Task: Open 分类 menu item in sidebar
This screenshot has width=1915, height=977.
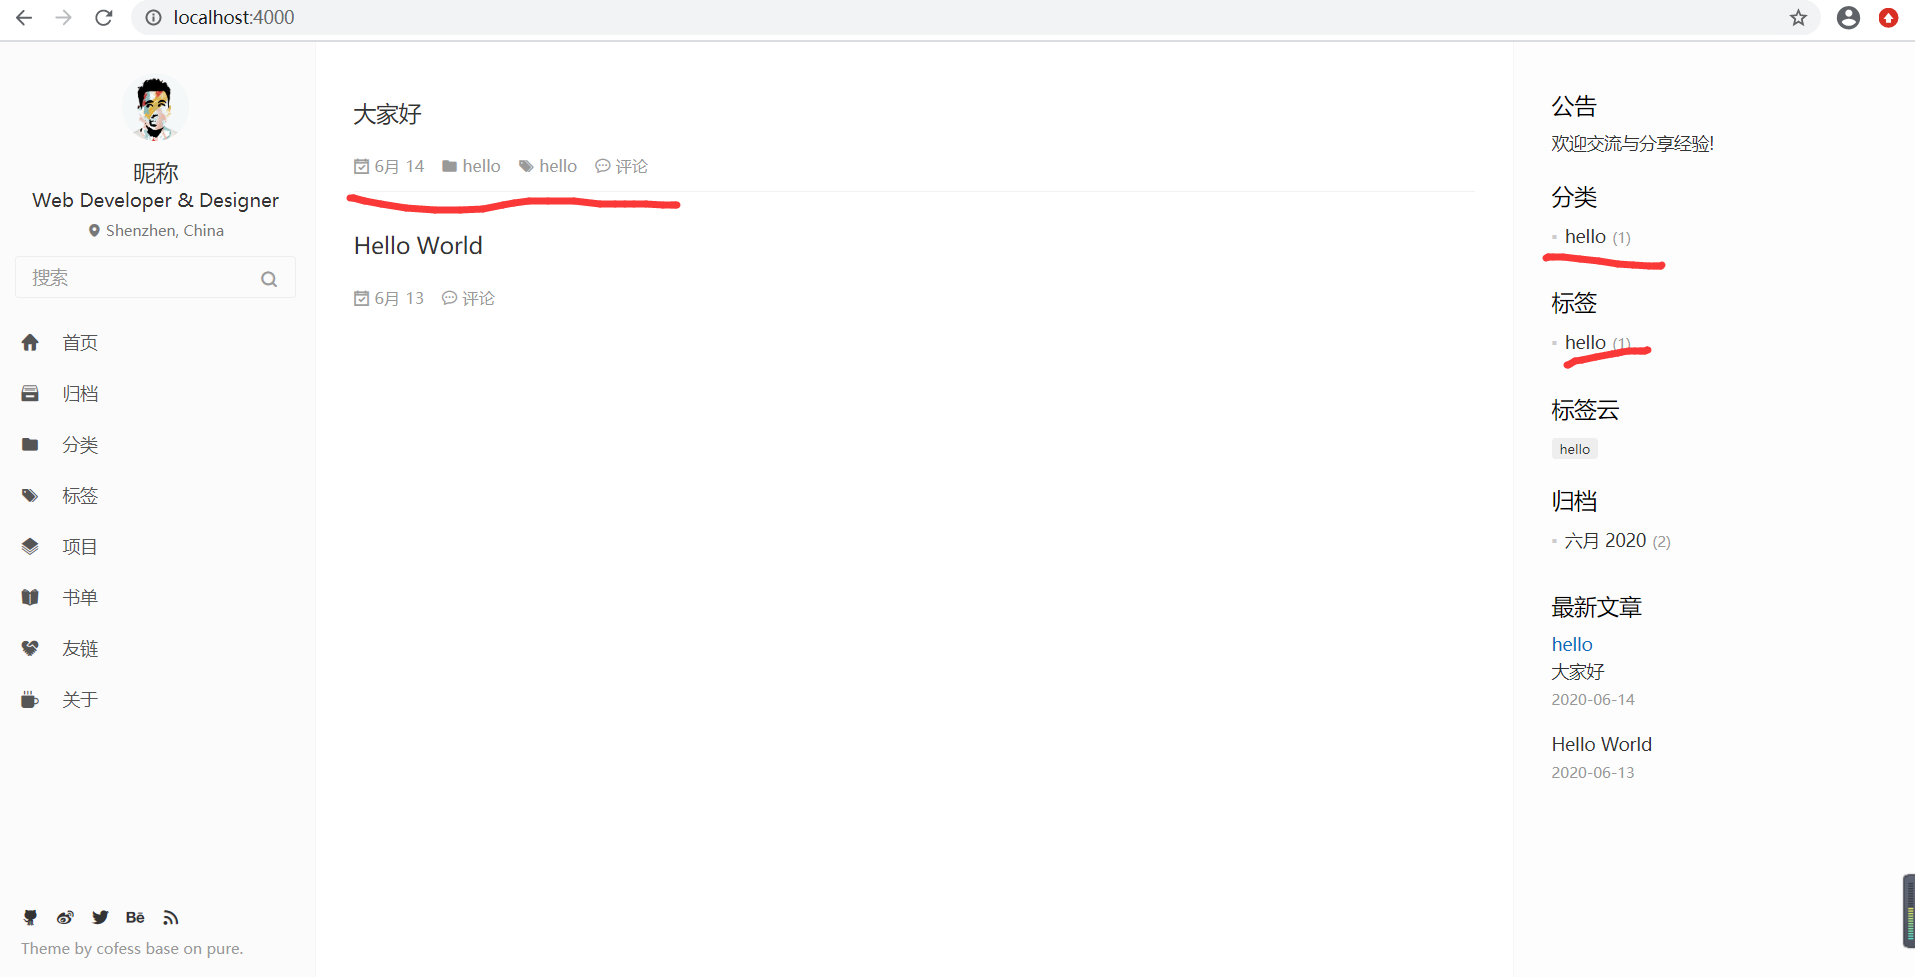Action: [x=80, y=445]
